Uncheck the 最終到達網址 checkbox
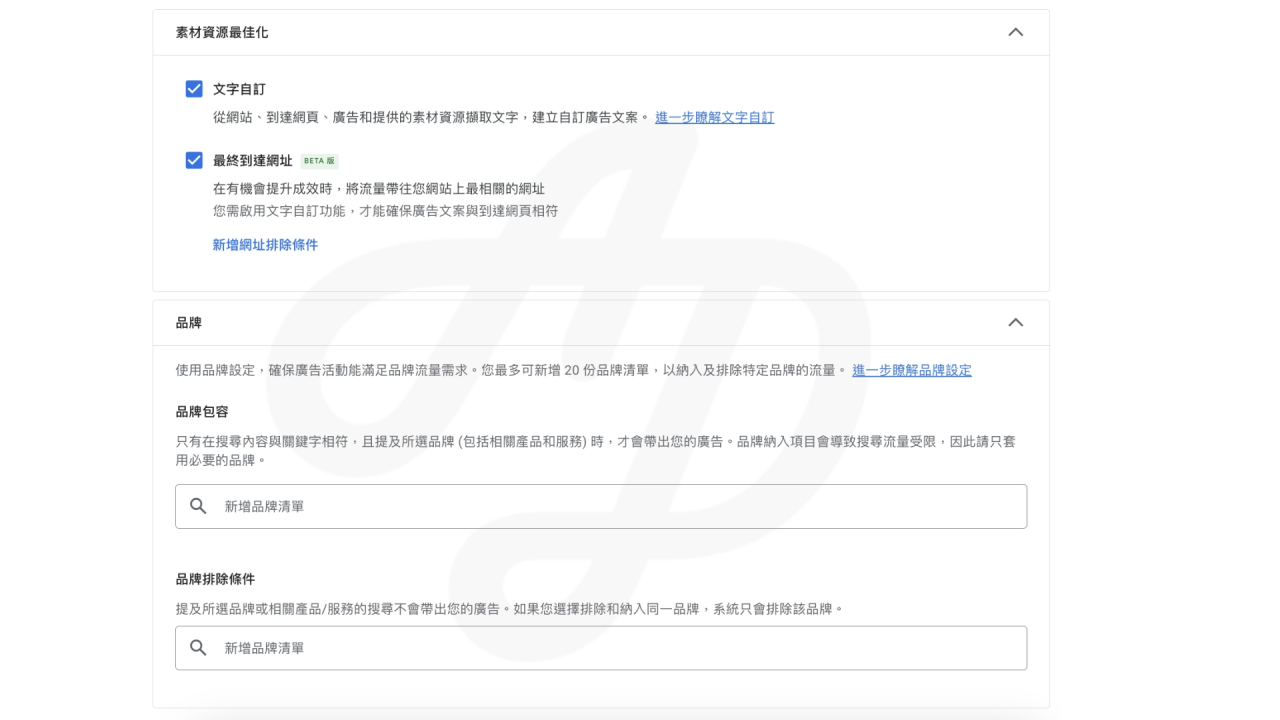 coord(194,160)
